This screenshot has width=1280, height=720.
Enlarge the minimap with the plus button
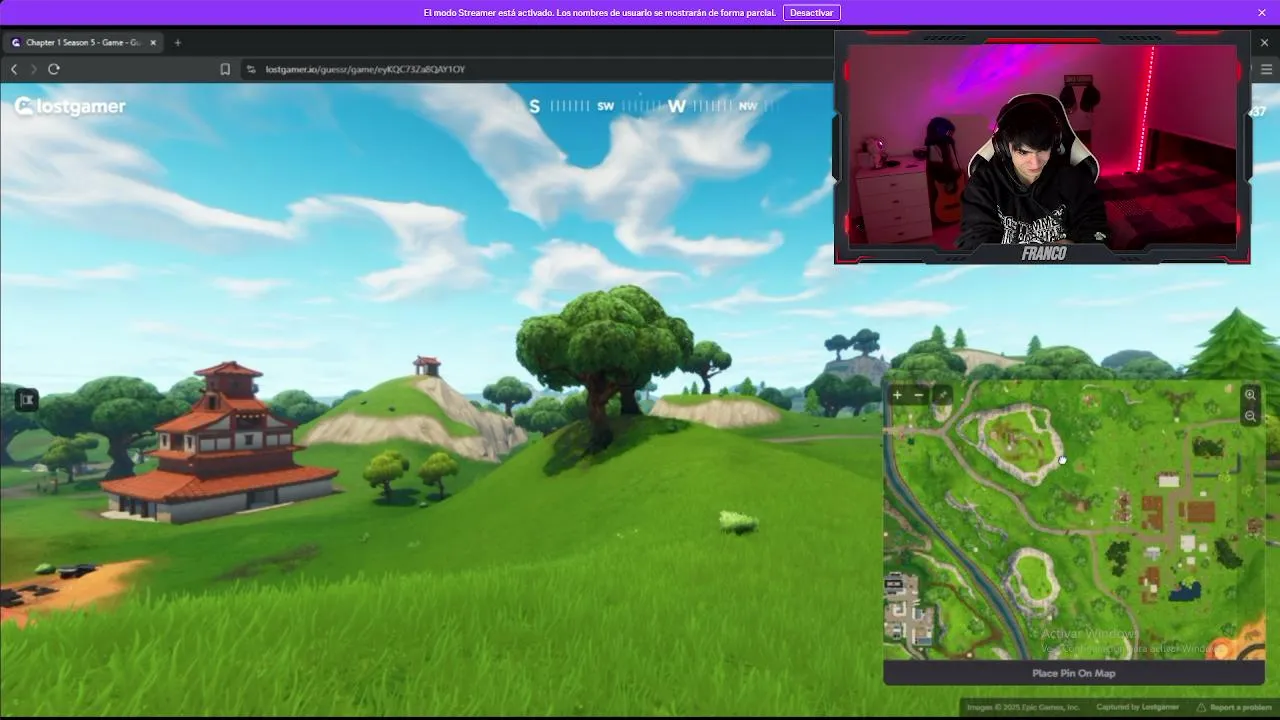pos(897,395)
